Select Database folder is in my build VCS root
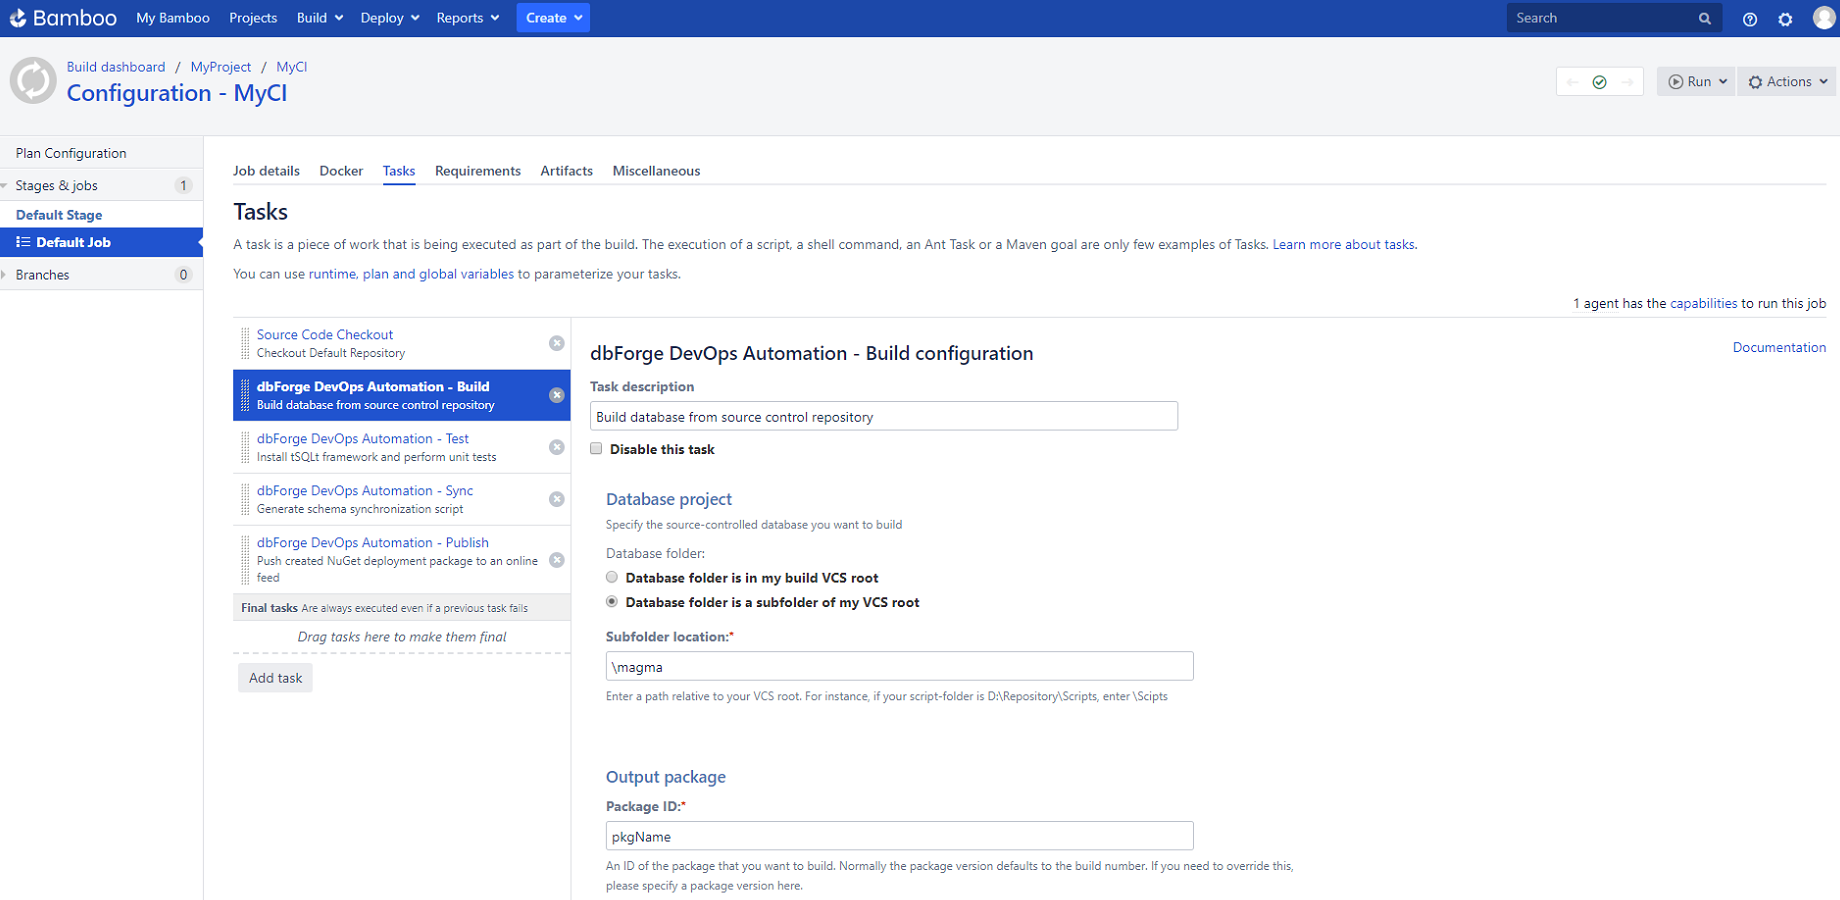 tap(612, 577)
